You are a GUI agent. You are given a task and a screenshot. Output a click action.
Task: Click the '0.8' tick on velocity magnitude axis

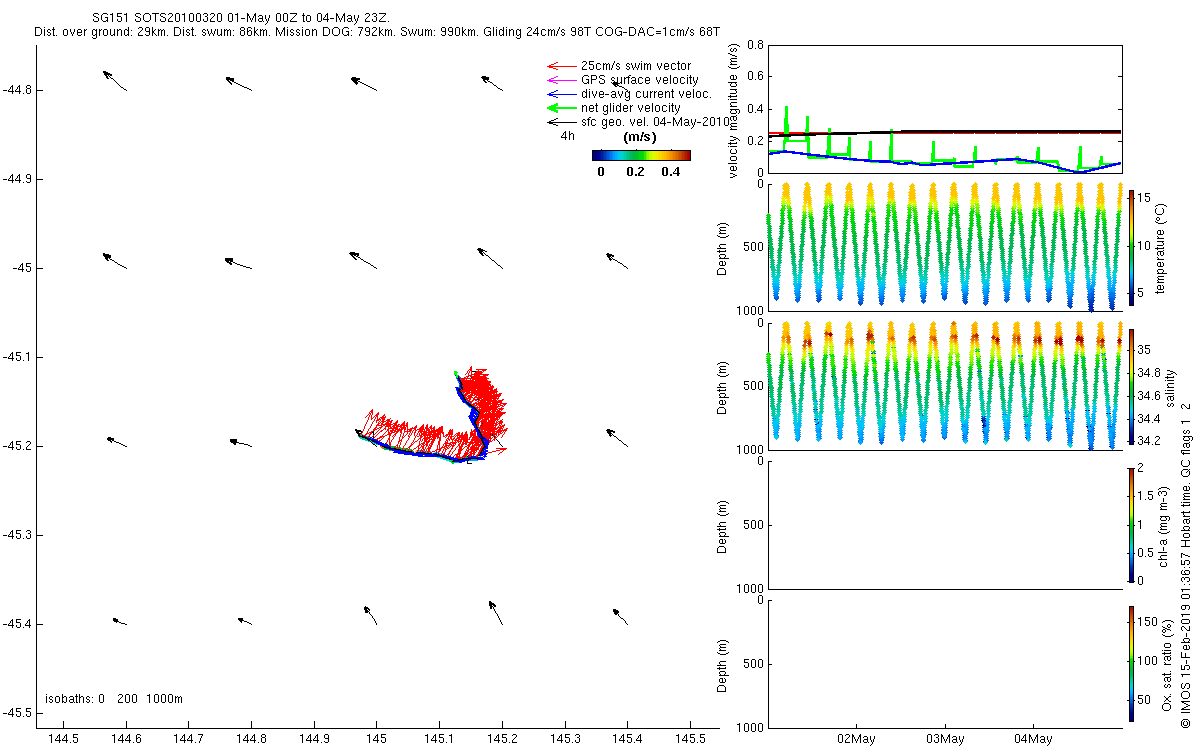(x=756, y=46)
